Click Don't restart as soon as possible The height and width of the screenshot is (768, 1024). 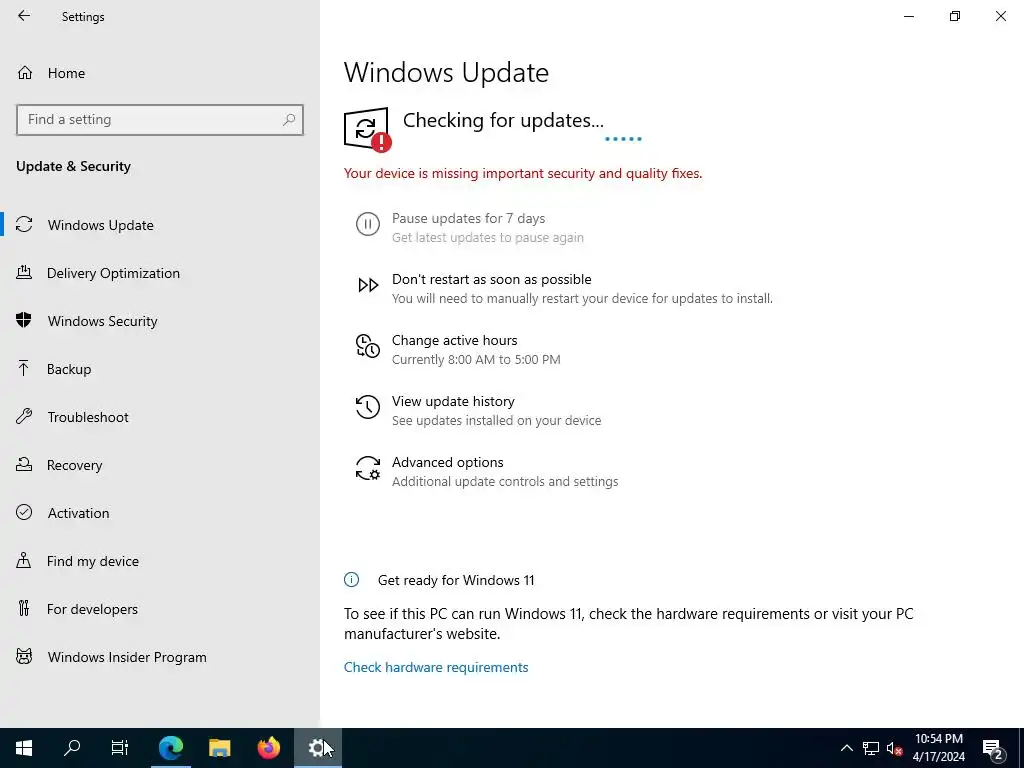point(492,279)
